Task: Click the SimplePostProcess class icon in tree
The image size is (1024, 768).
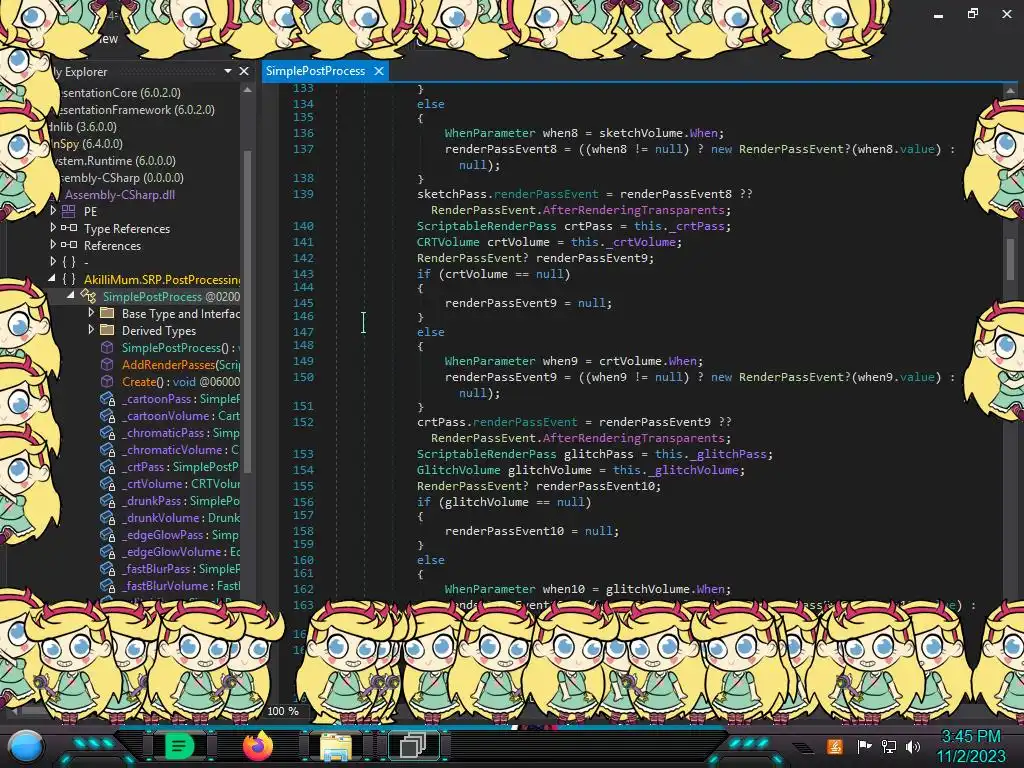Action: click(88, 296)
